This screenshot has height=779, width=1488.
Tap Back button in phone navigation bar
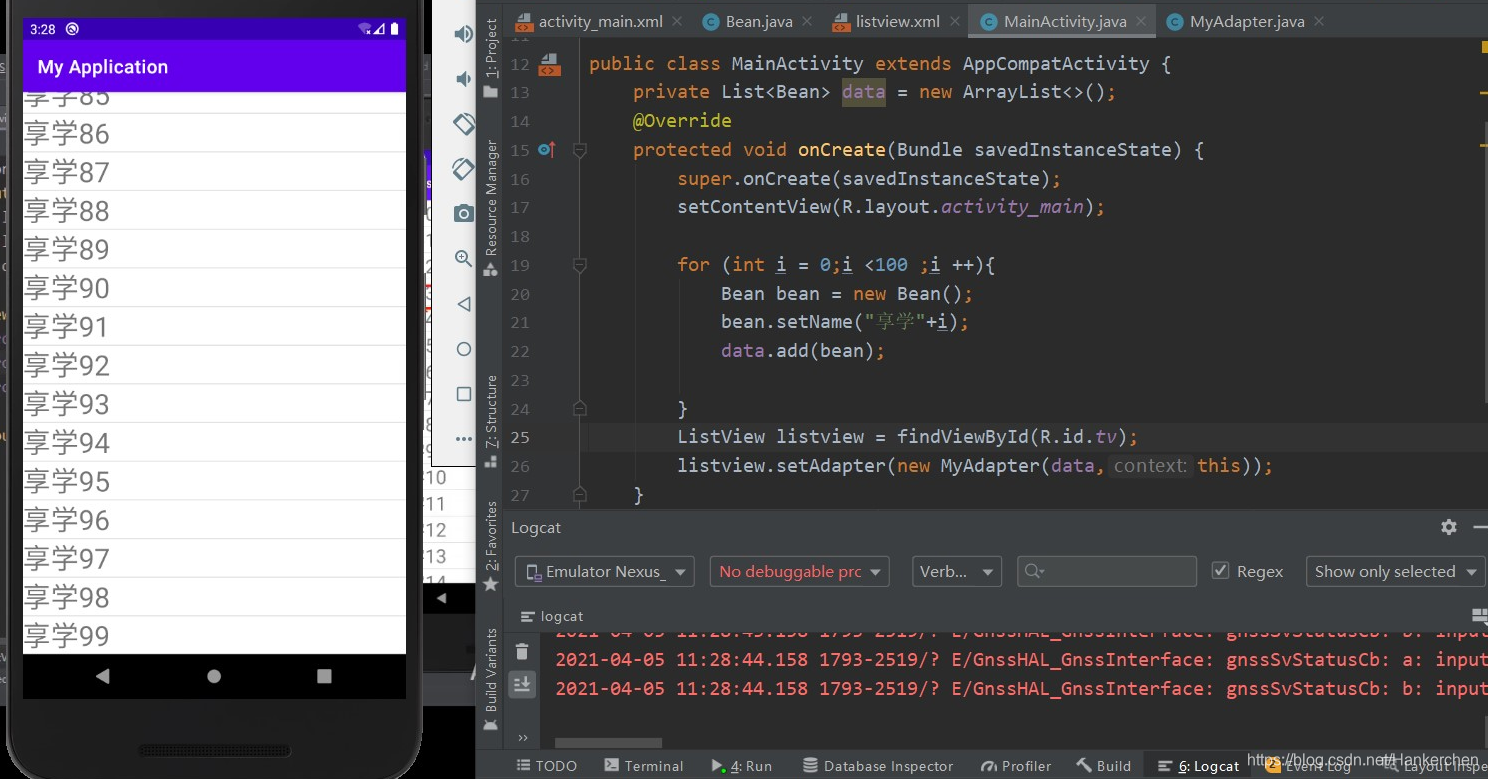(x=102, y=676)
